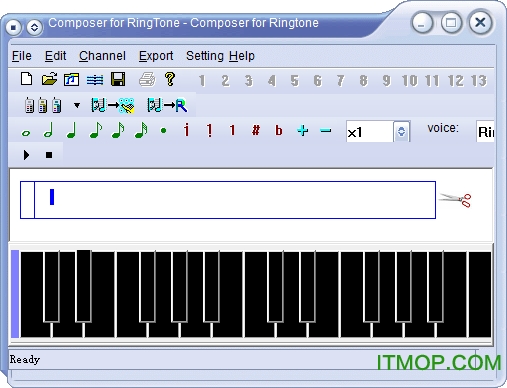Select channel number 7

coord(340,81)
